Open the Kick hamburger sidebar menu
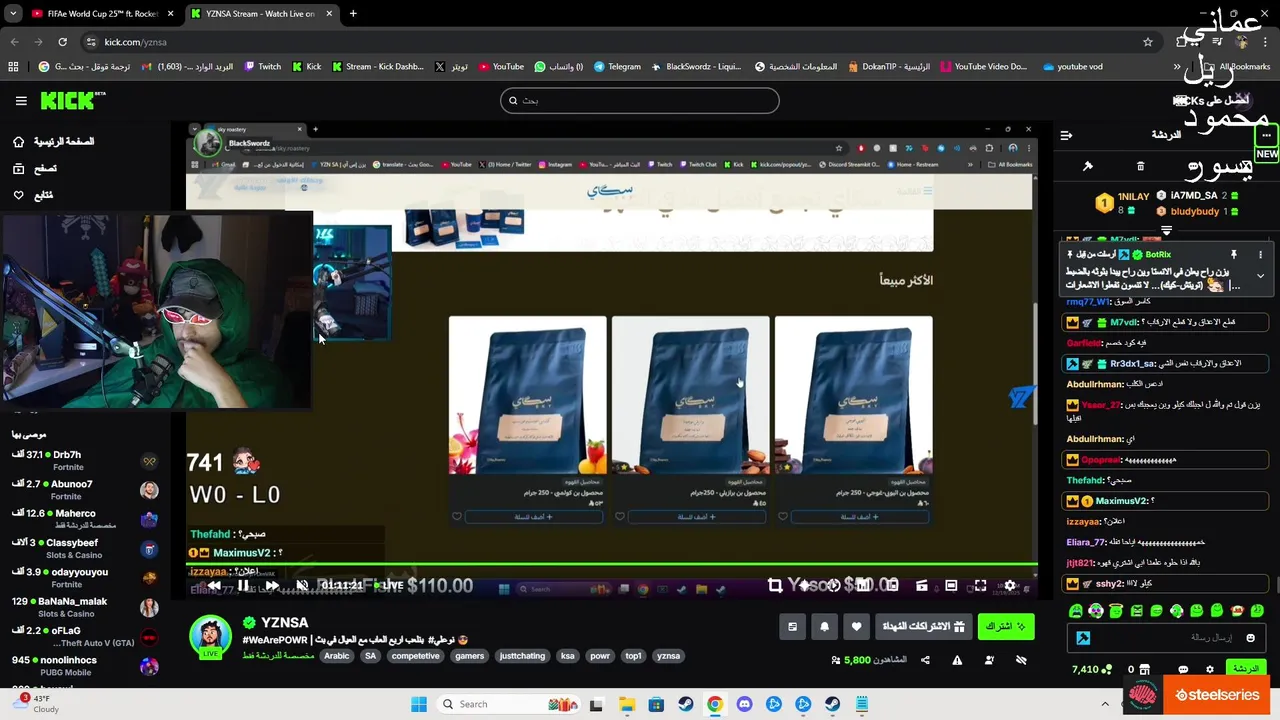 point(21,100)
